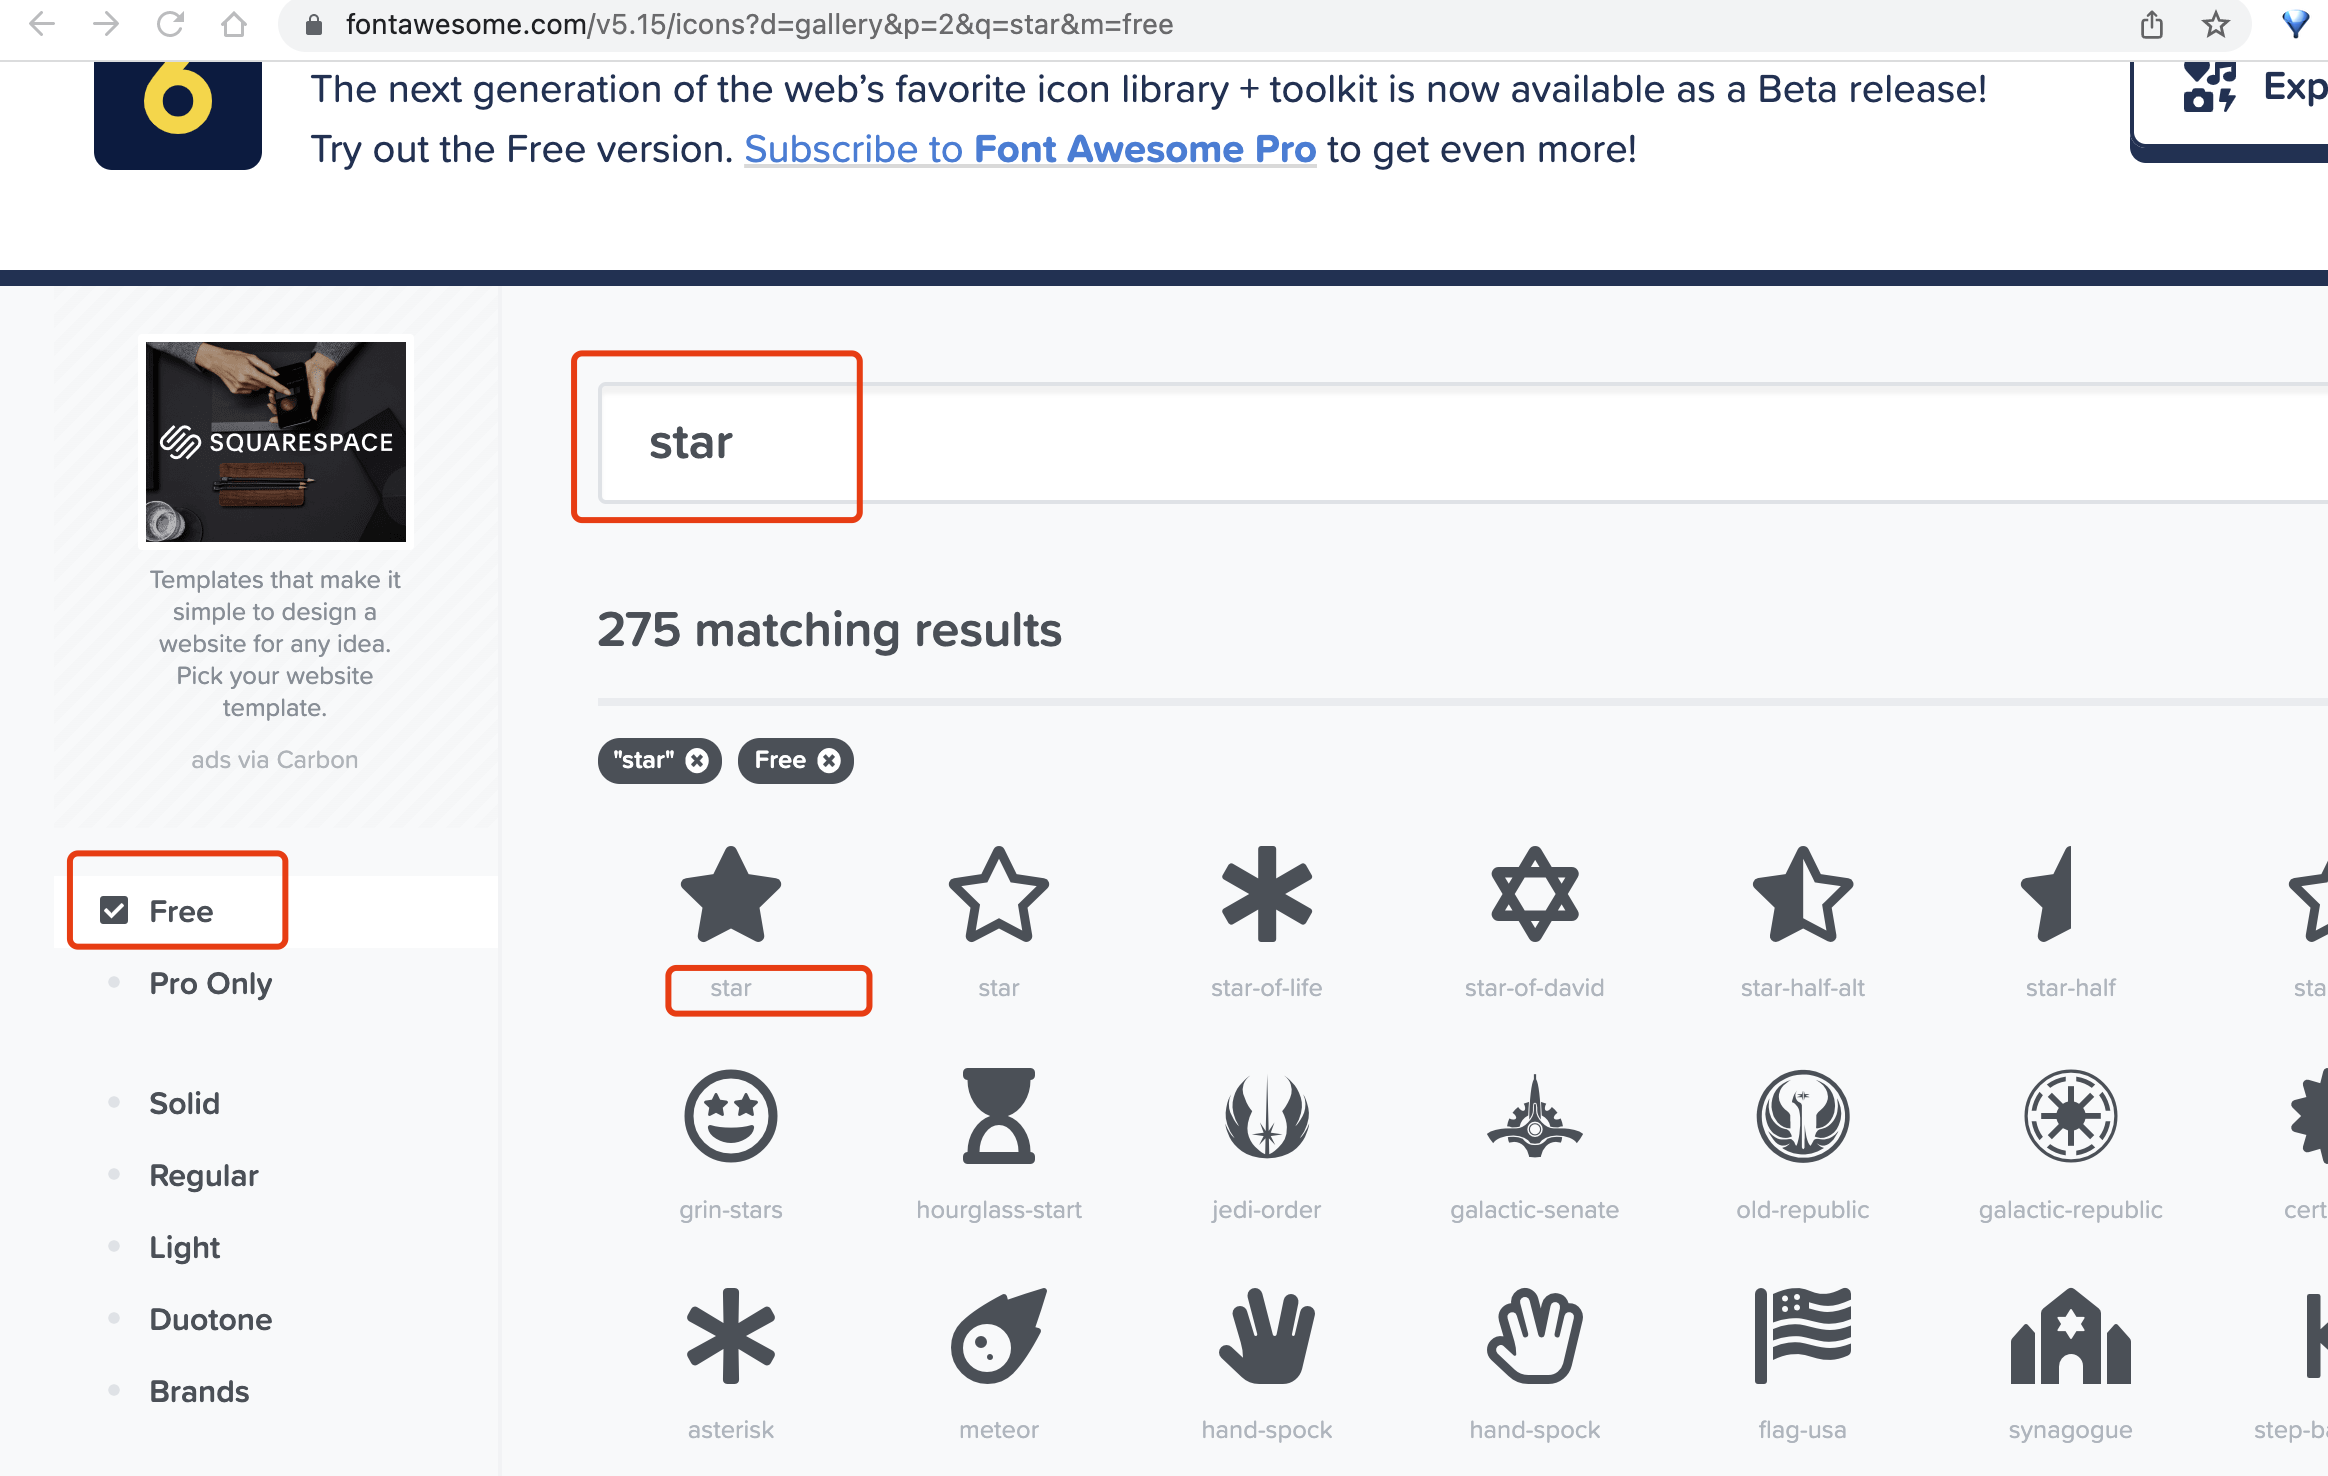Click the star-half-alt icon

pos(1802,895)
